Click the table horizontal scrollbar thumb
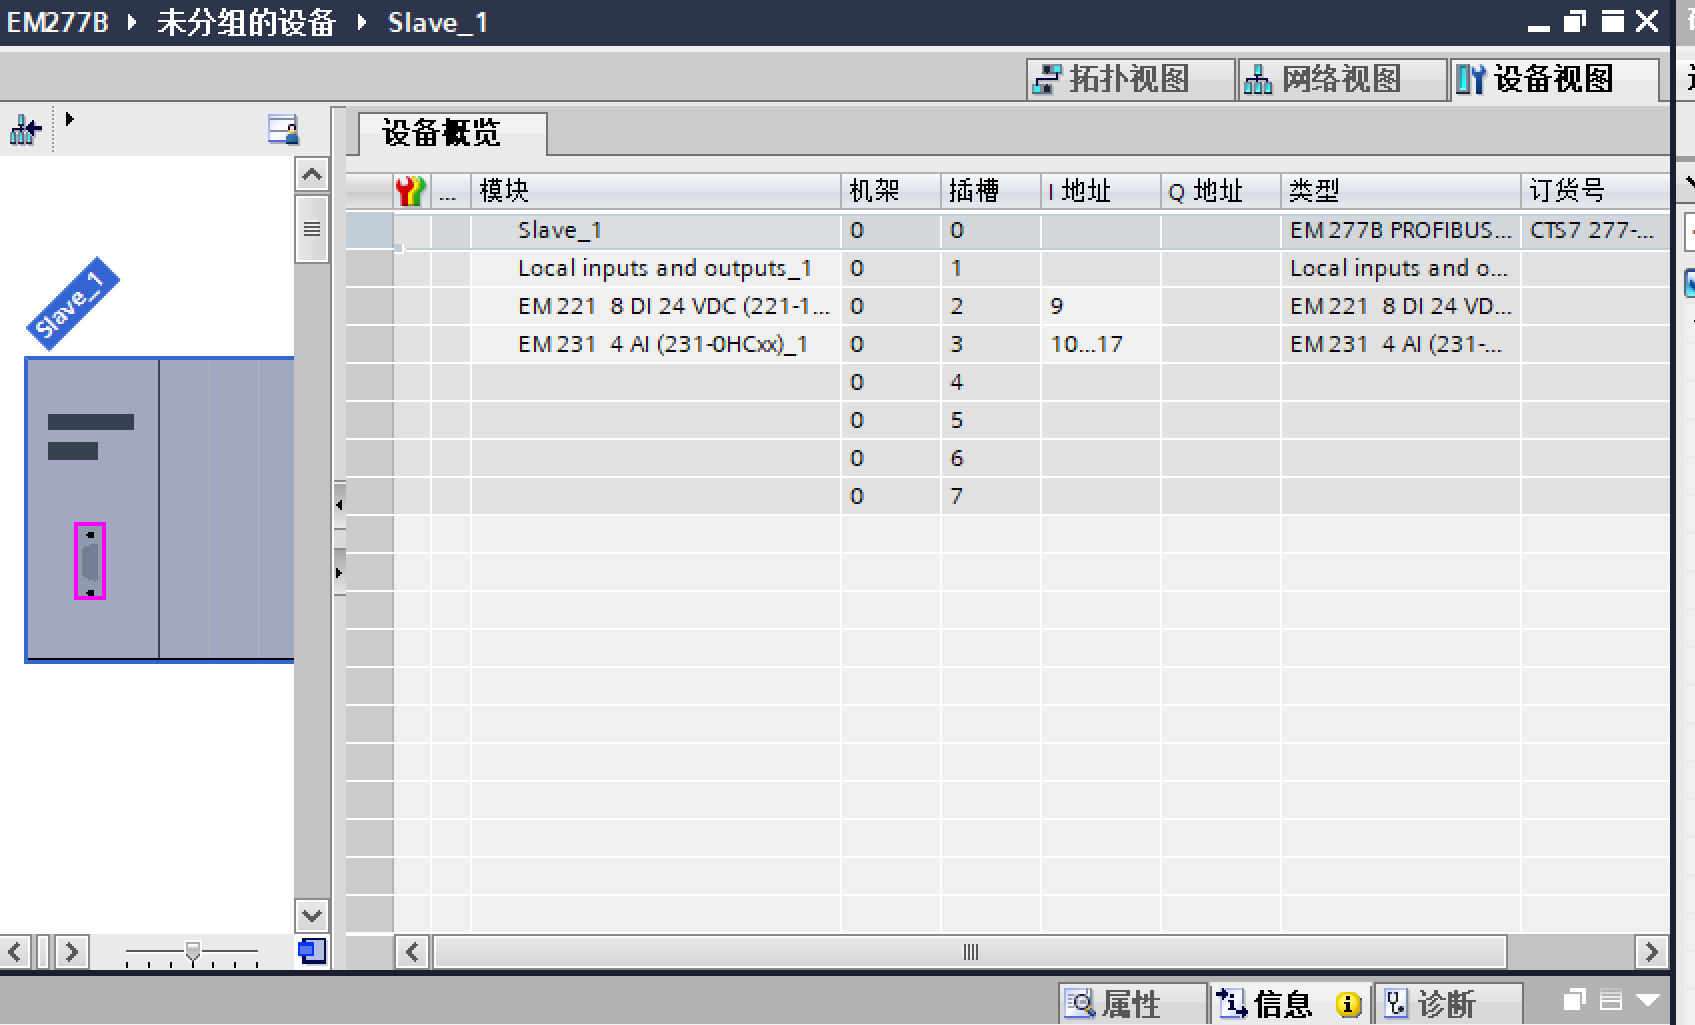Screen dimensions: 1695x1025 (x=969, y=952)
